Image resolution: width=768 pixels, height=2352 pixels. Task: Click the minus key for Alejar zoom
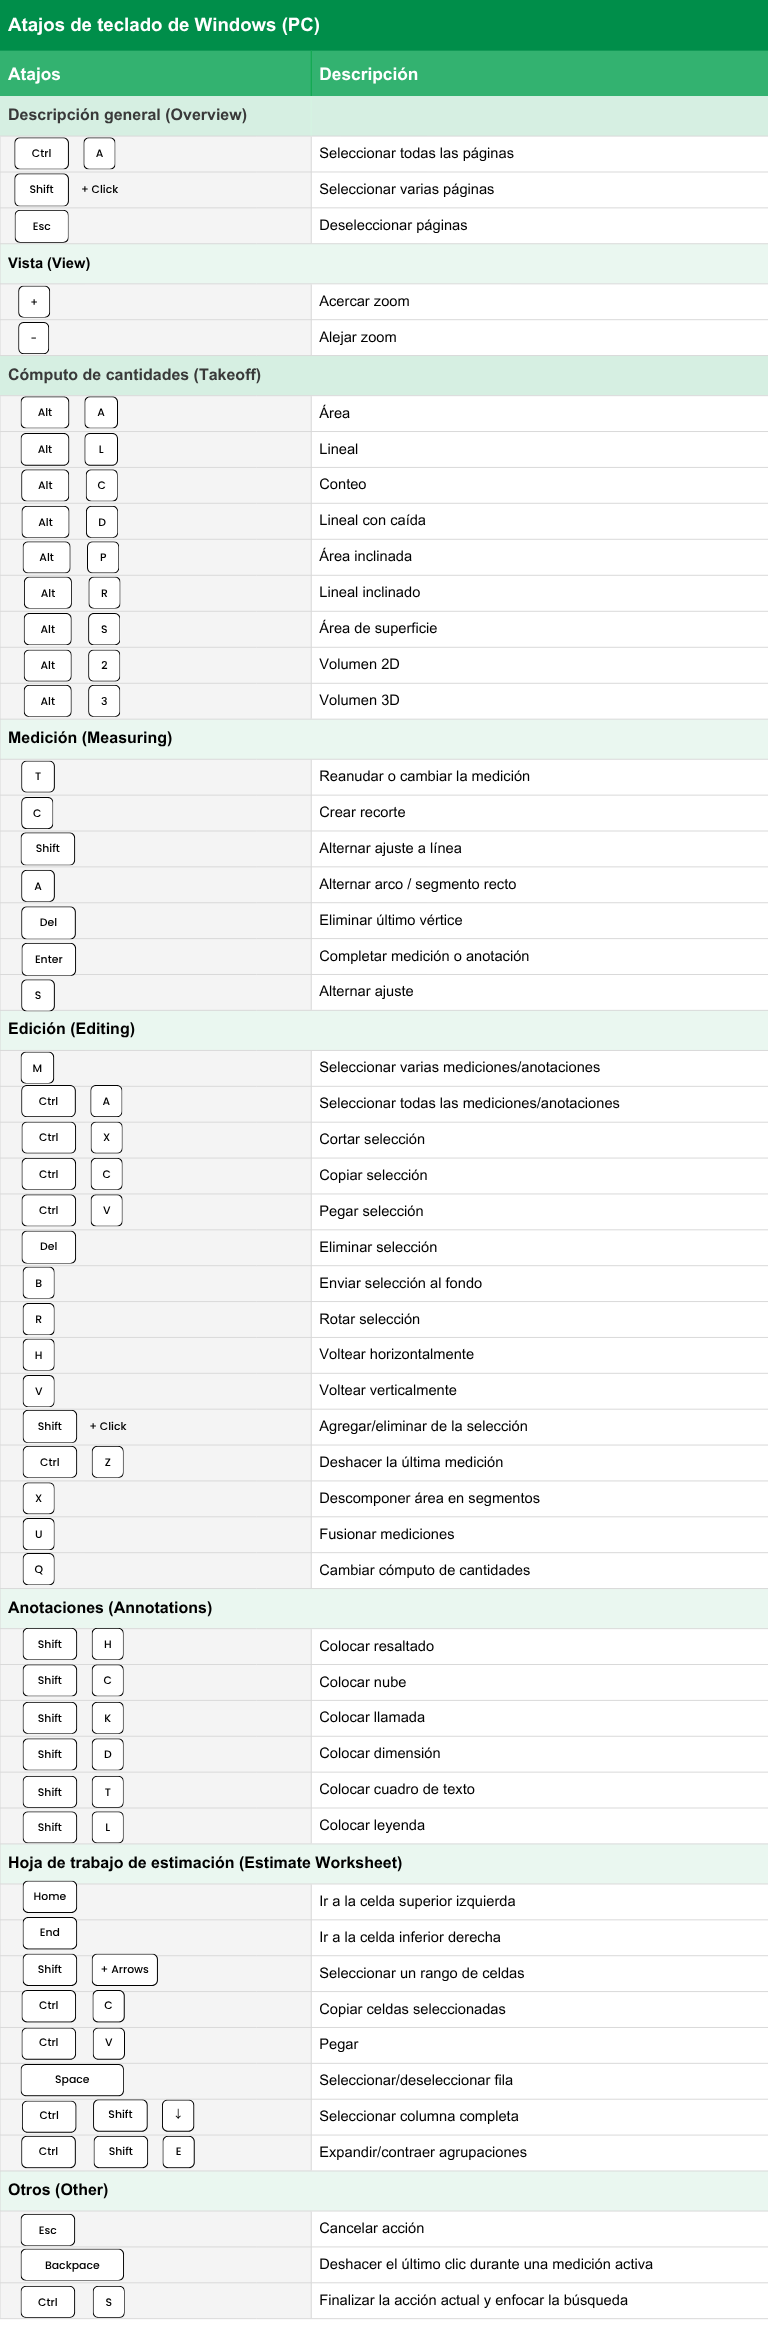click(34, 338)
